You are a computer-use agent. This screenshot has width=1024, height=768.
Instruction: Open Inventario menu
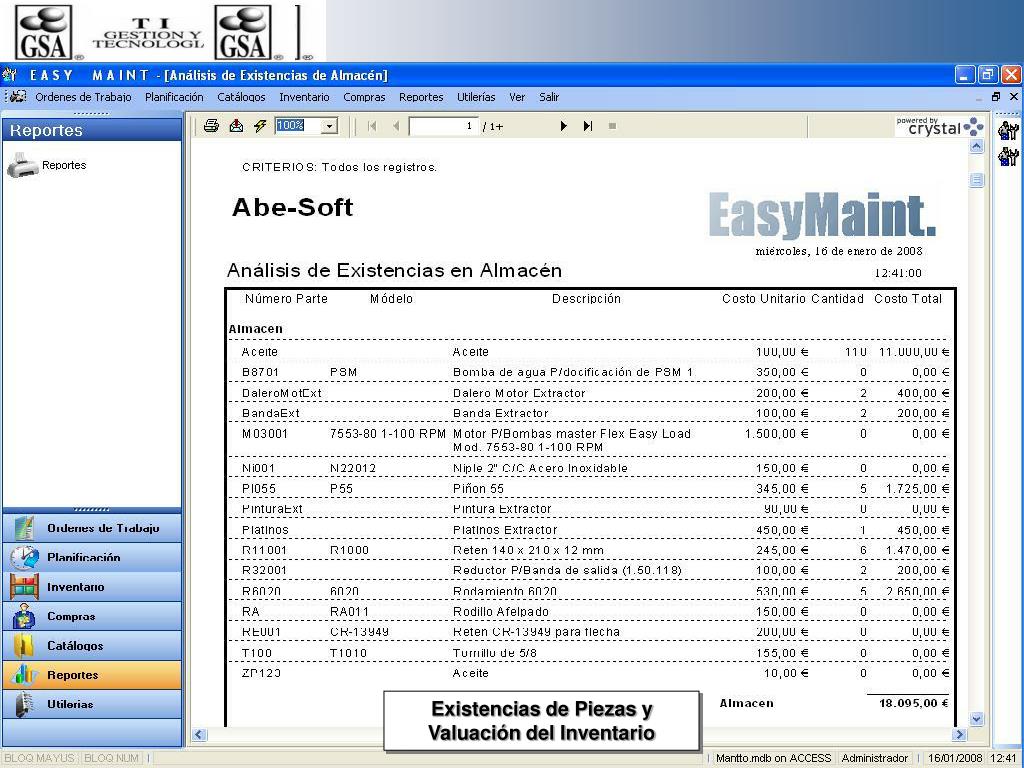304,97
